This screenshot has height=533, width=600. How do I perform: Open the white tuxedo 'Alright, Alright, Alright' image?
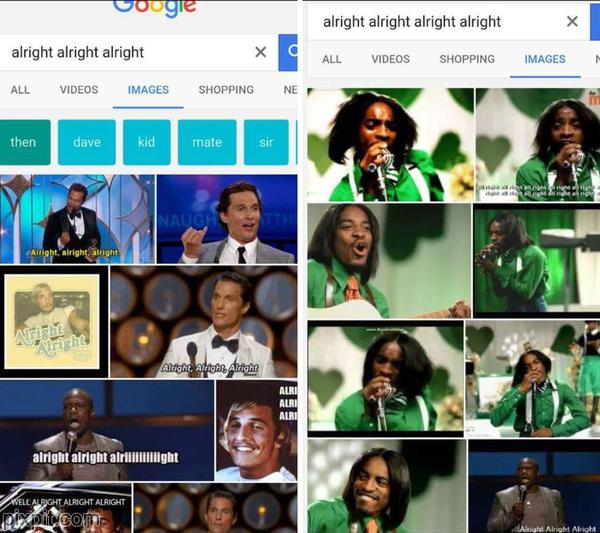click(x=204, y=322)
